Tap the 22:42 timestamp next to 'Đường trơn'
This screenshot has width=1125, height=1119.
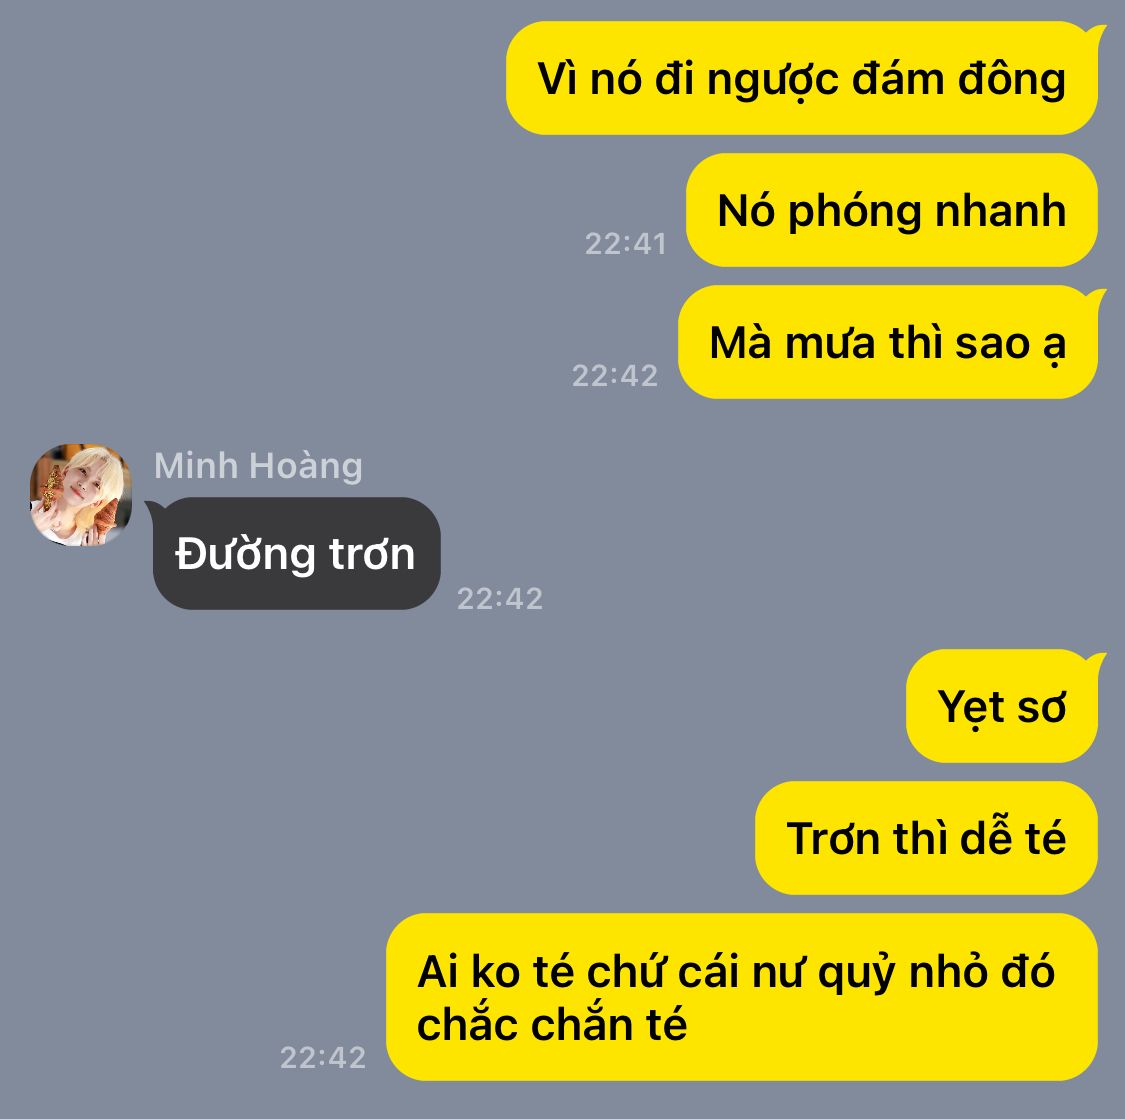click(500, 599)
